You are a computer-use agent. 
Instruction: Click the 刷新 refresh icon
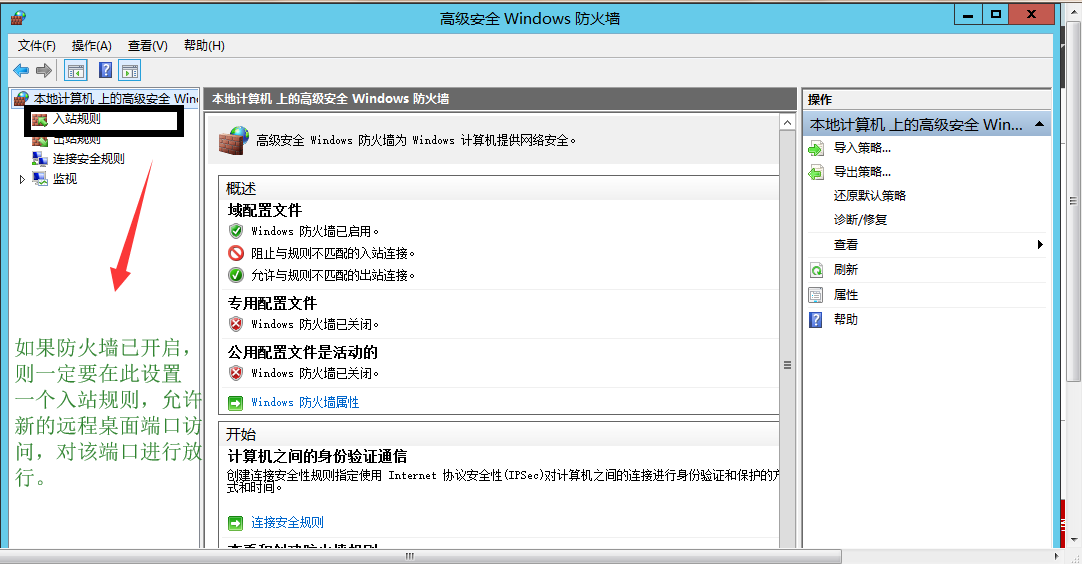point(816,271)
